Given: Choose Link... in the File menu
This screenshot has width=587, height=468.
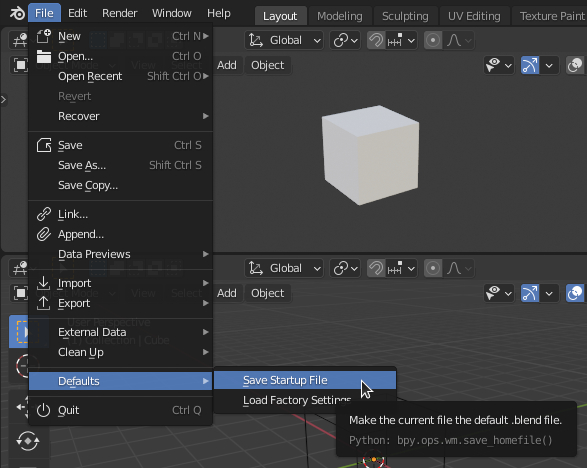Looking at the screenshot, I should click(121, 214).
